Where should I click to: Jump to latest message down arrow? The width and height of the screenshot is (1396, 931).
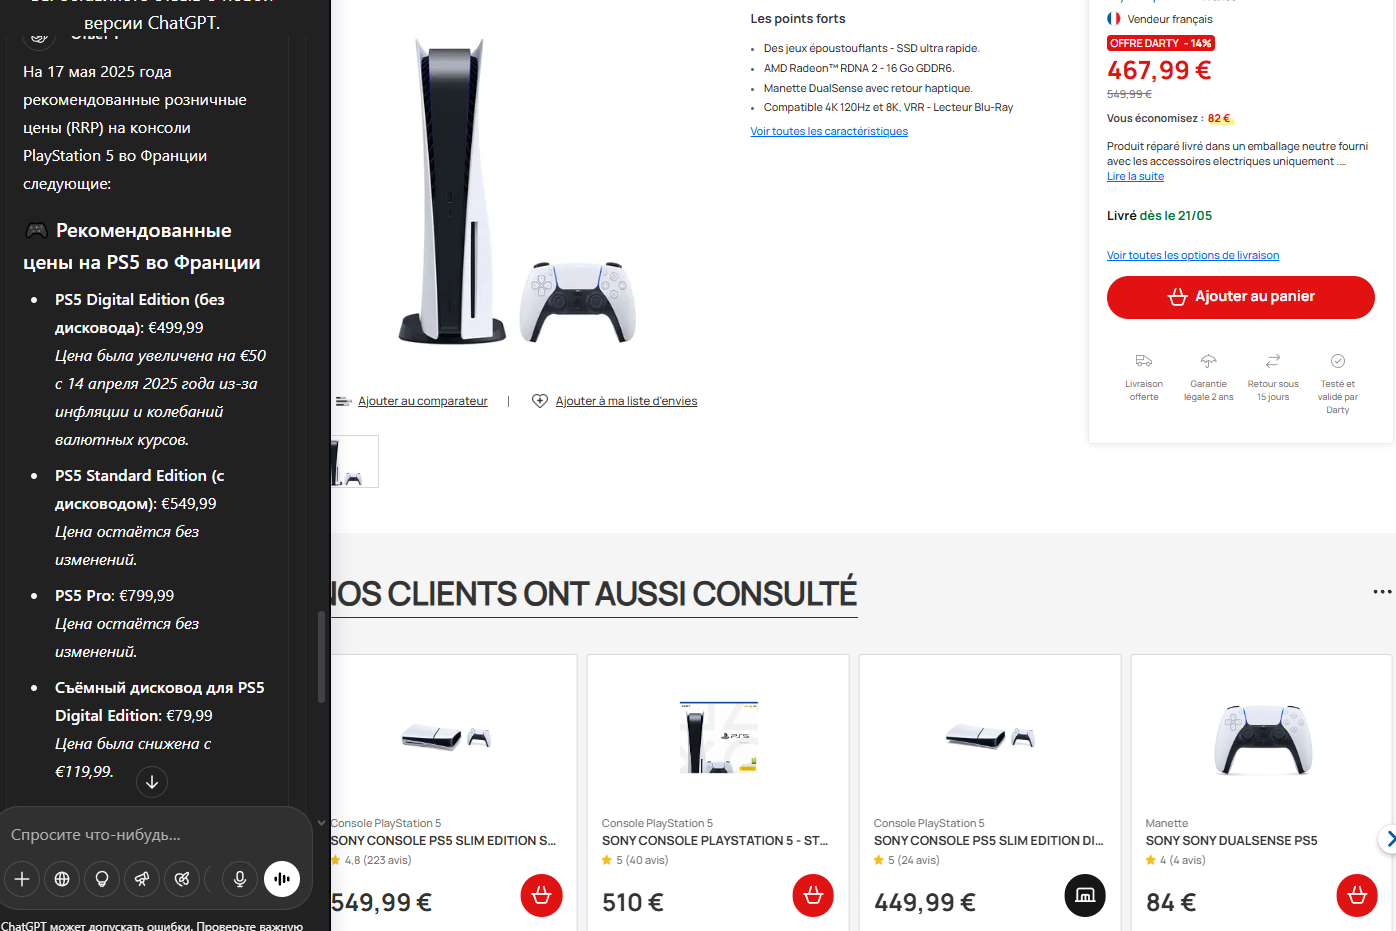152,782
